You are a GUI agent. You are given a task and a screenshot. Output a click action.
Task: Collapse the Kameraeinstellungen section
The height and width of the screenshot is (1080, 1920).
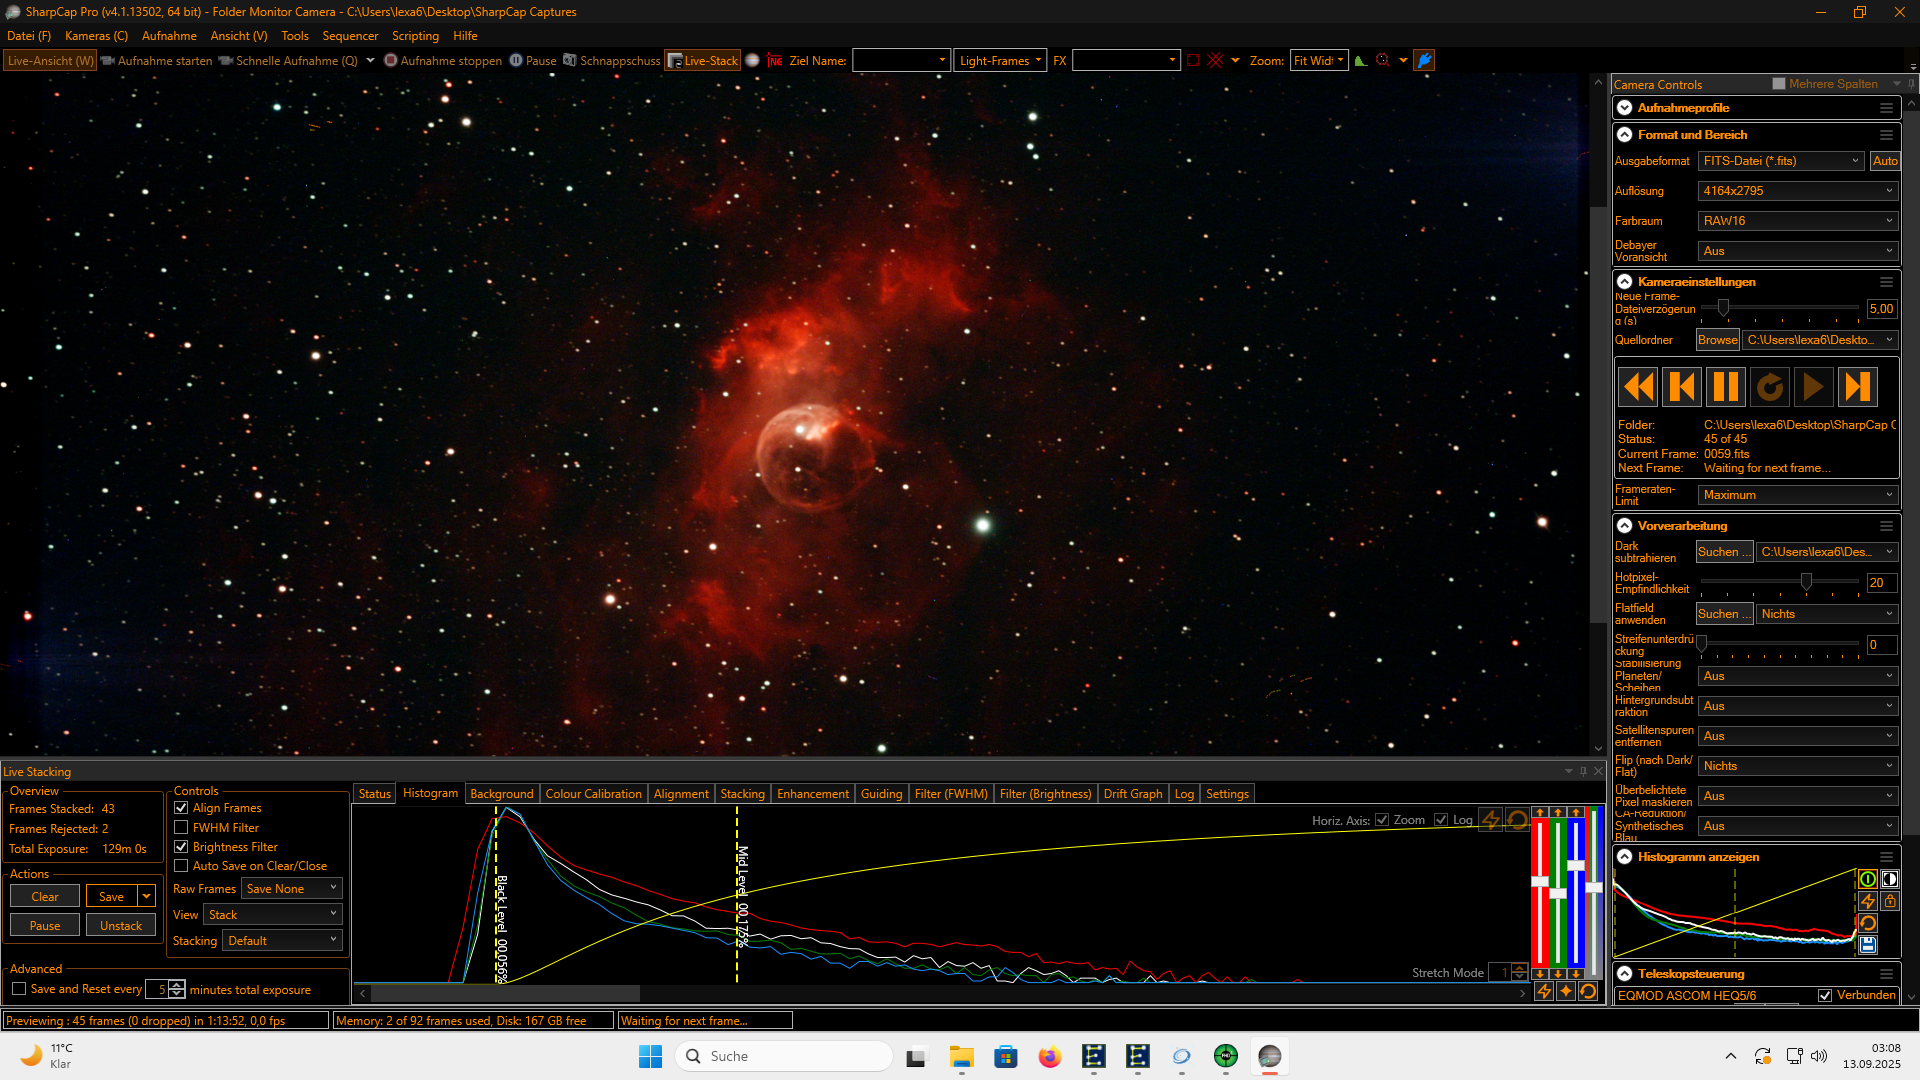1625,282
